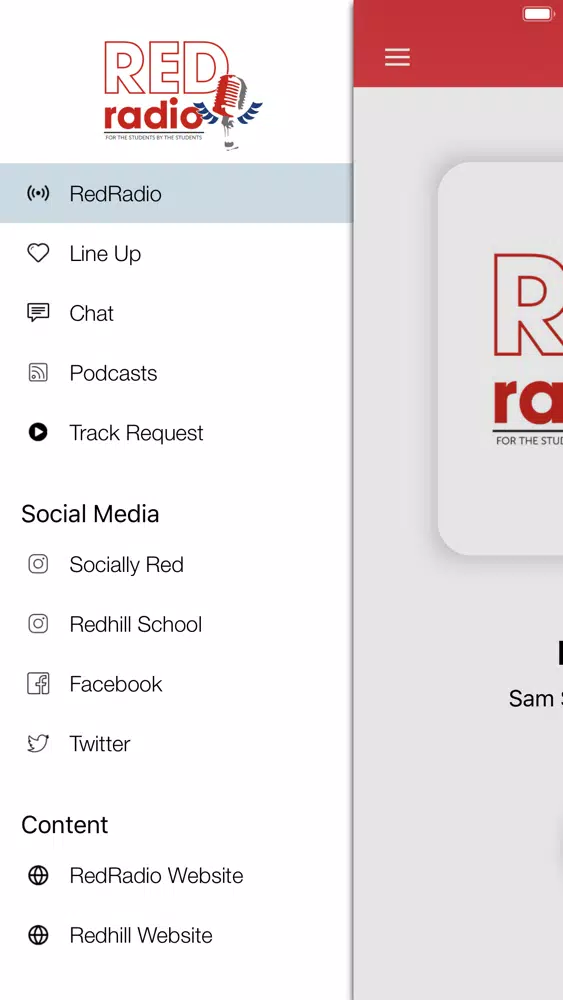The width and height of the screenshot is (563, 1000).
Task: Click the Facebook logo icon
Action: 38,684
